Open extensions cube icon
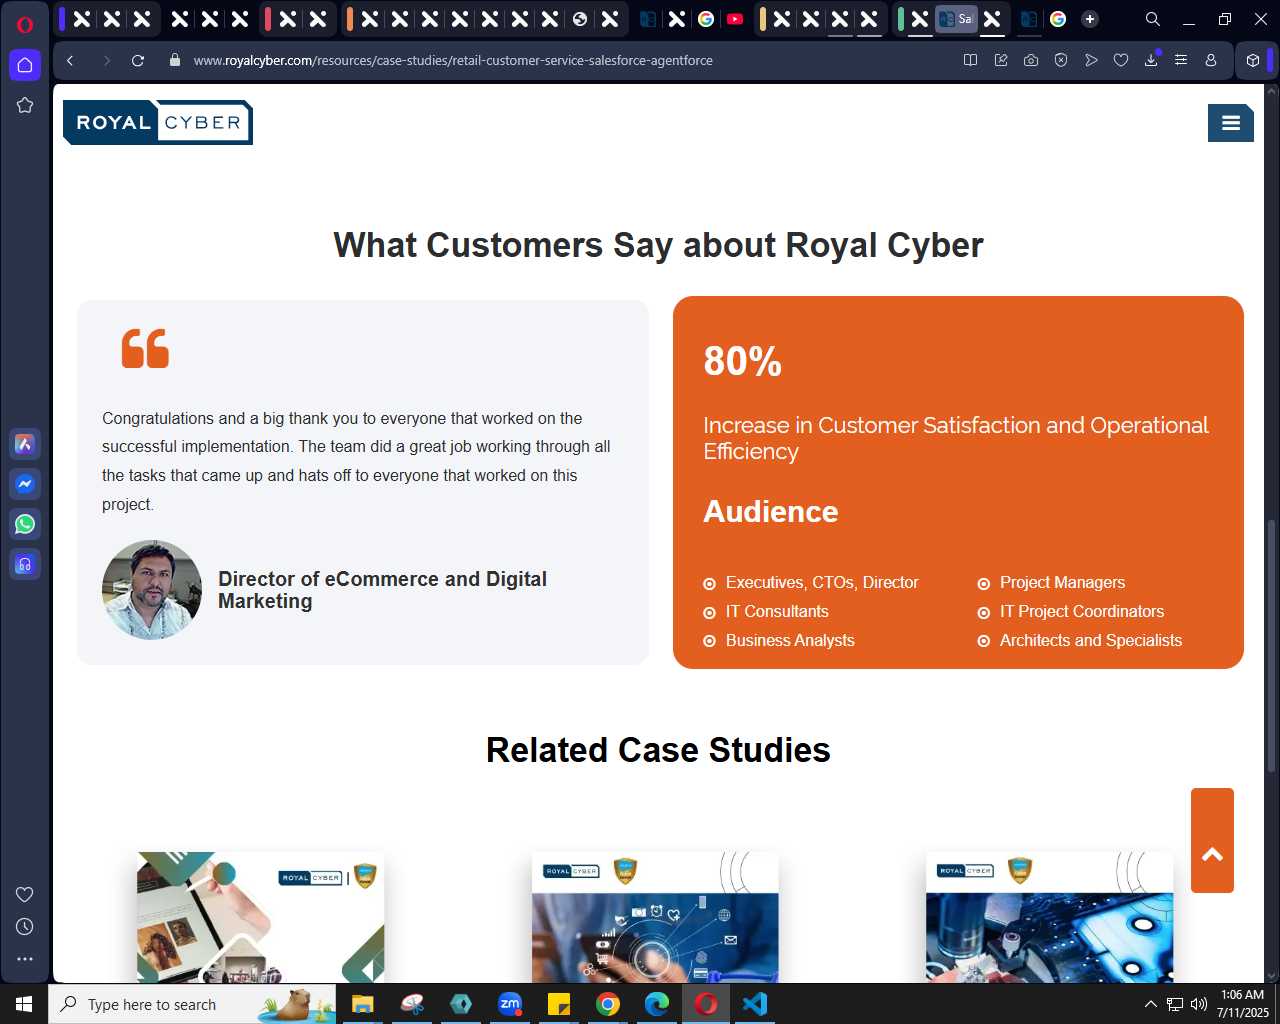 click(1253, 60)
